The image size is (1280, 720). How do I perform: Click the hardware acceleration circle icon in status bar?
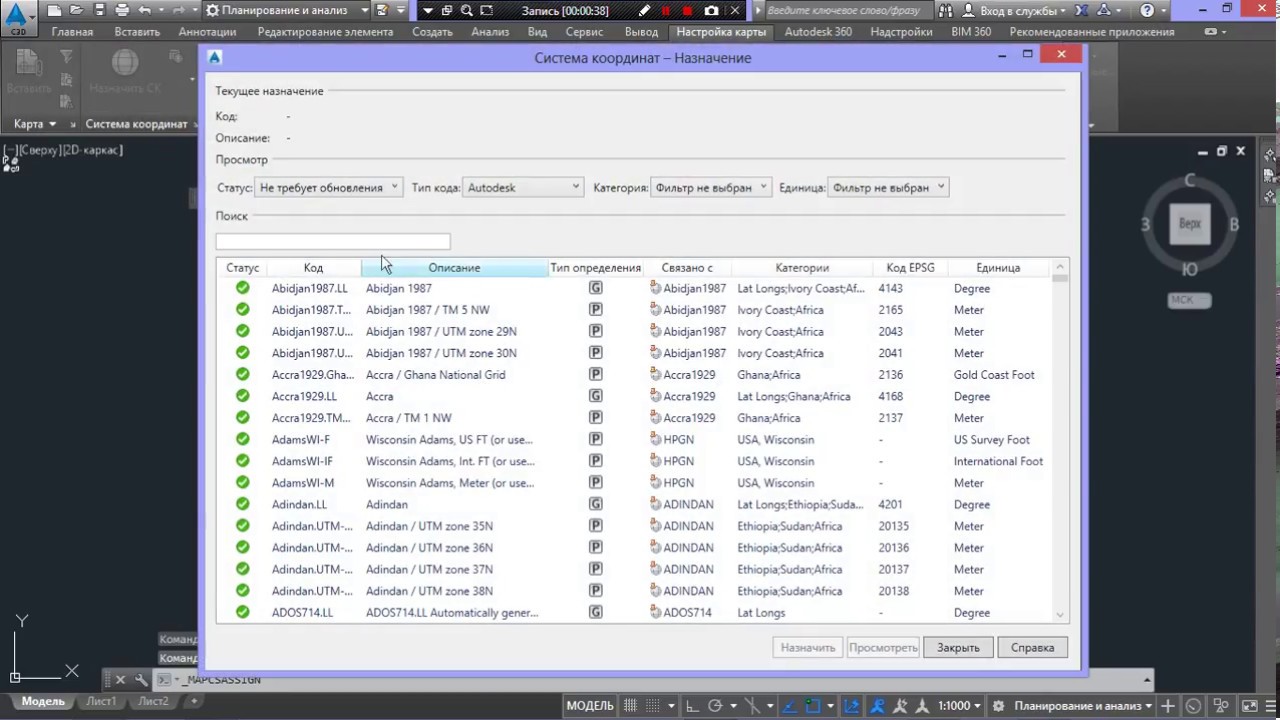[x=1192, y=706]
